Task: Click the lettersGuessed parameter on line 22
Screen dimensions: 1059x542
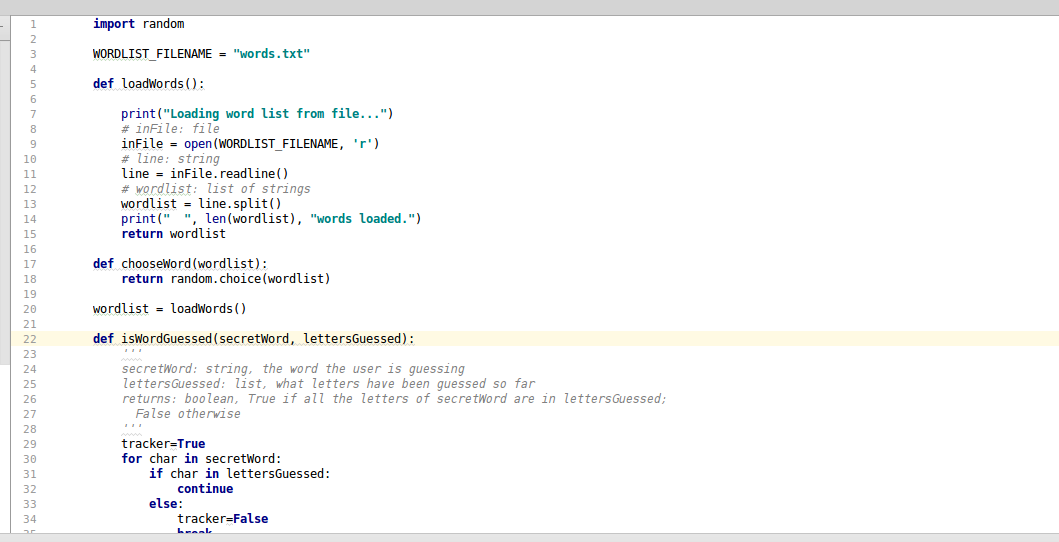Action: click(x=352, y=339)
